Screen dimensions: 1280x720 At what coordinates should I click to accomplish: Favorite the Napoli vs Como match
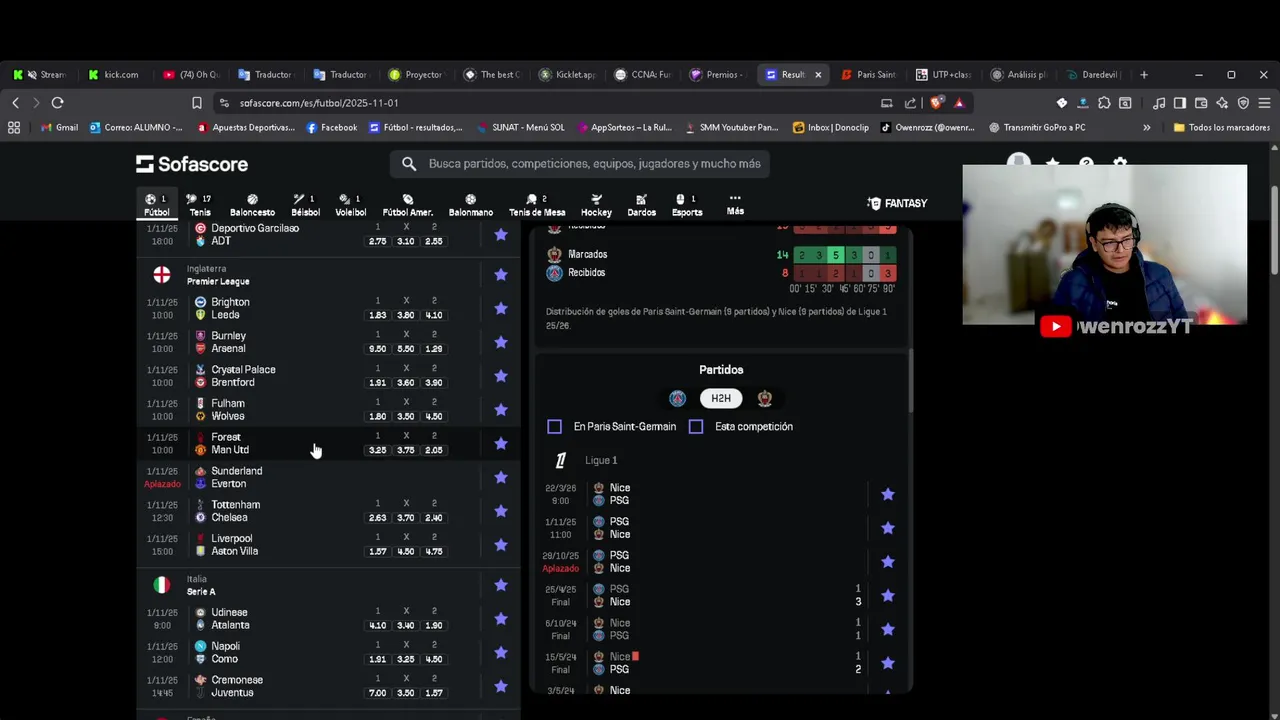[x=501, y=652]
